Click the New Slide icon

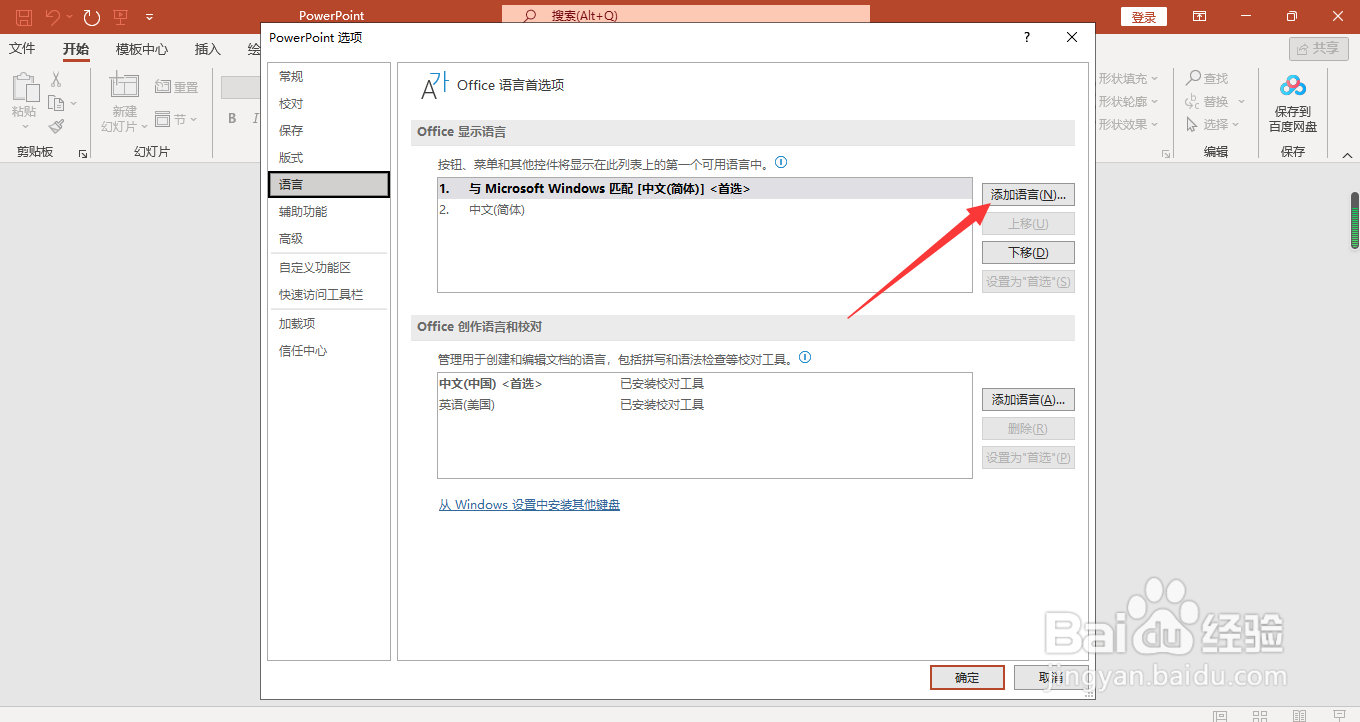click(124, 86)
